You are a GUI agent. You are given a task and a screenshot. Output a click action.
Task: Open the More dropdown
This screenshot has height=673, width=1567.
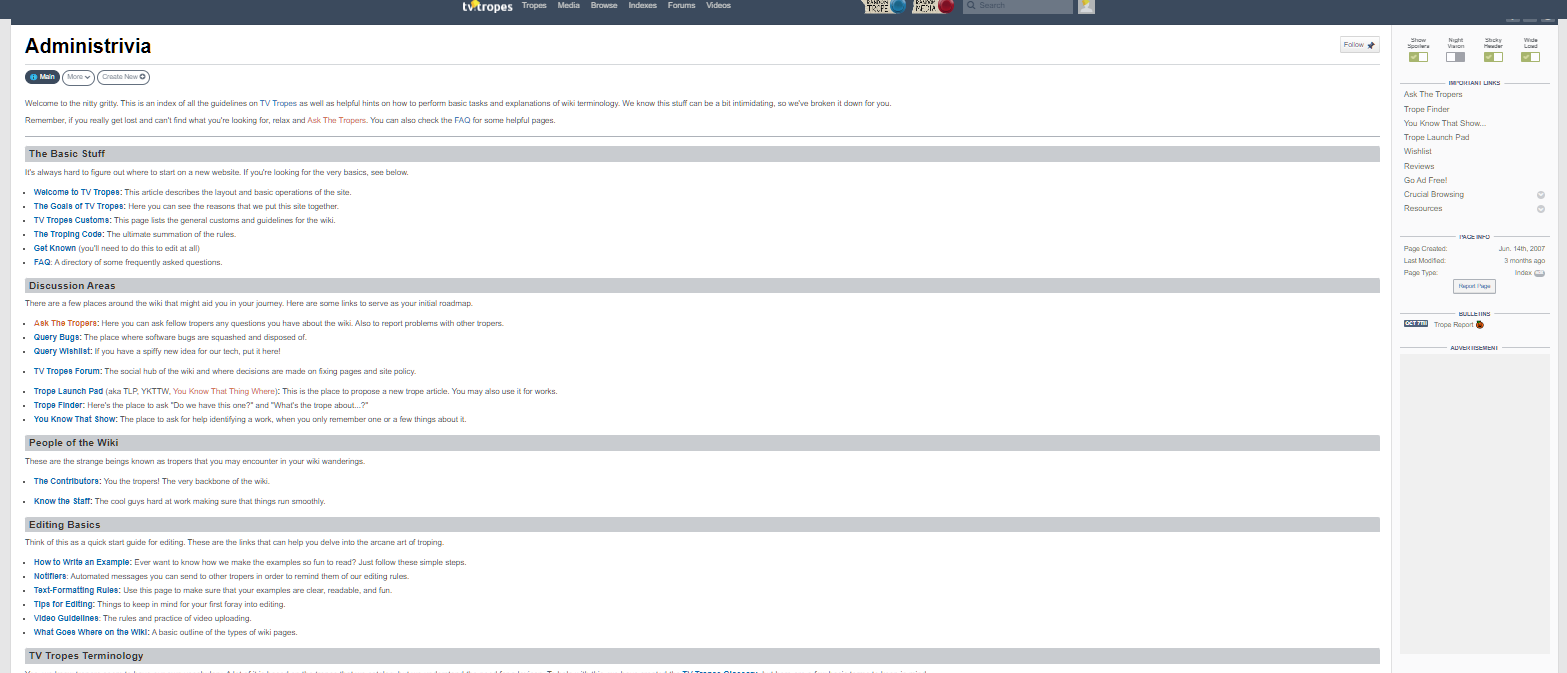click(x=78, y=77)
